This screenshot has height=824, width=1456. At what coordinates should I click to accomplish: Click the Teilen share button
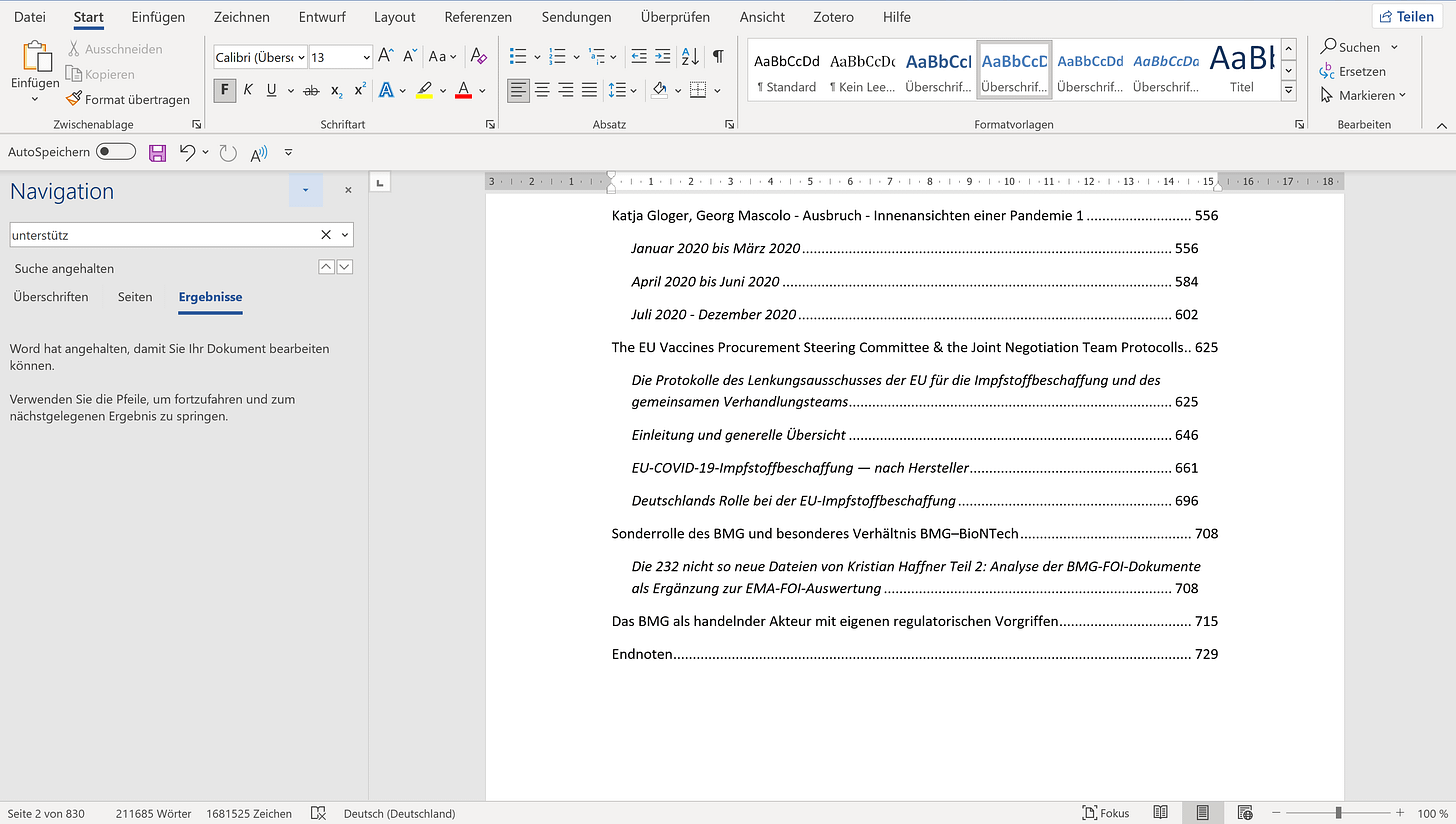pos(1407,16)
